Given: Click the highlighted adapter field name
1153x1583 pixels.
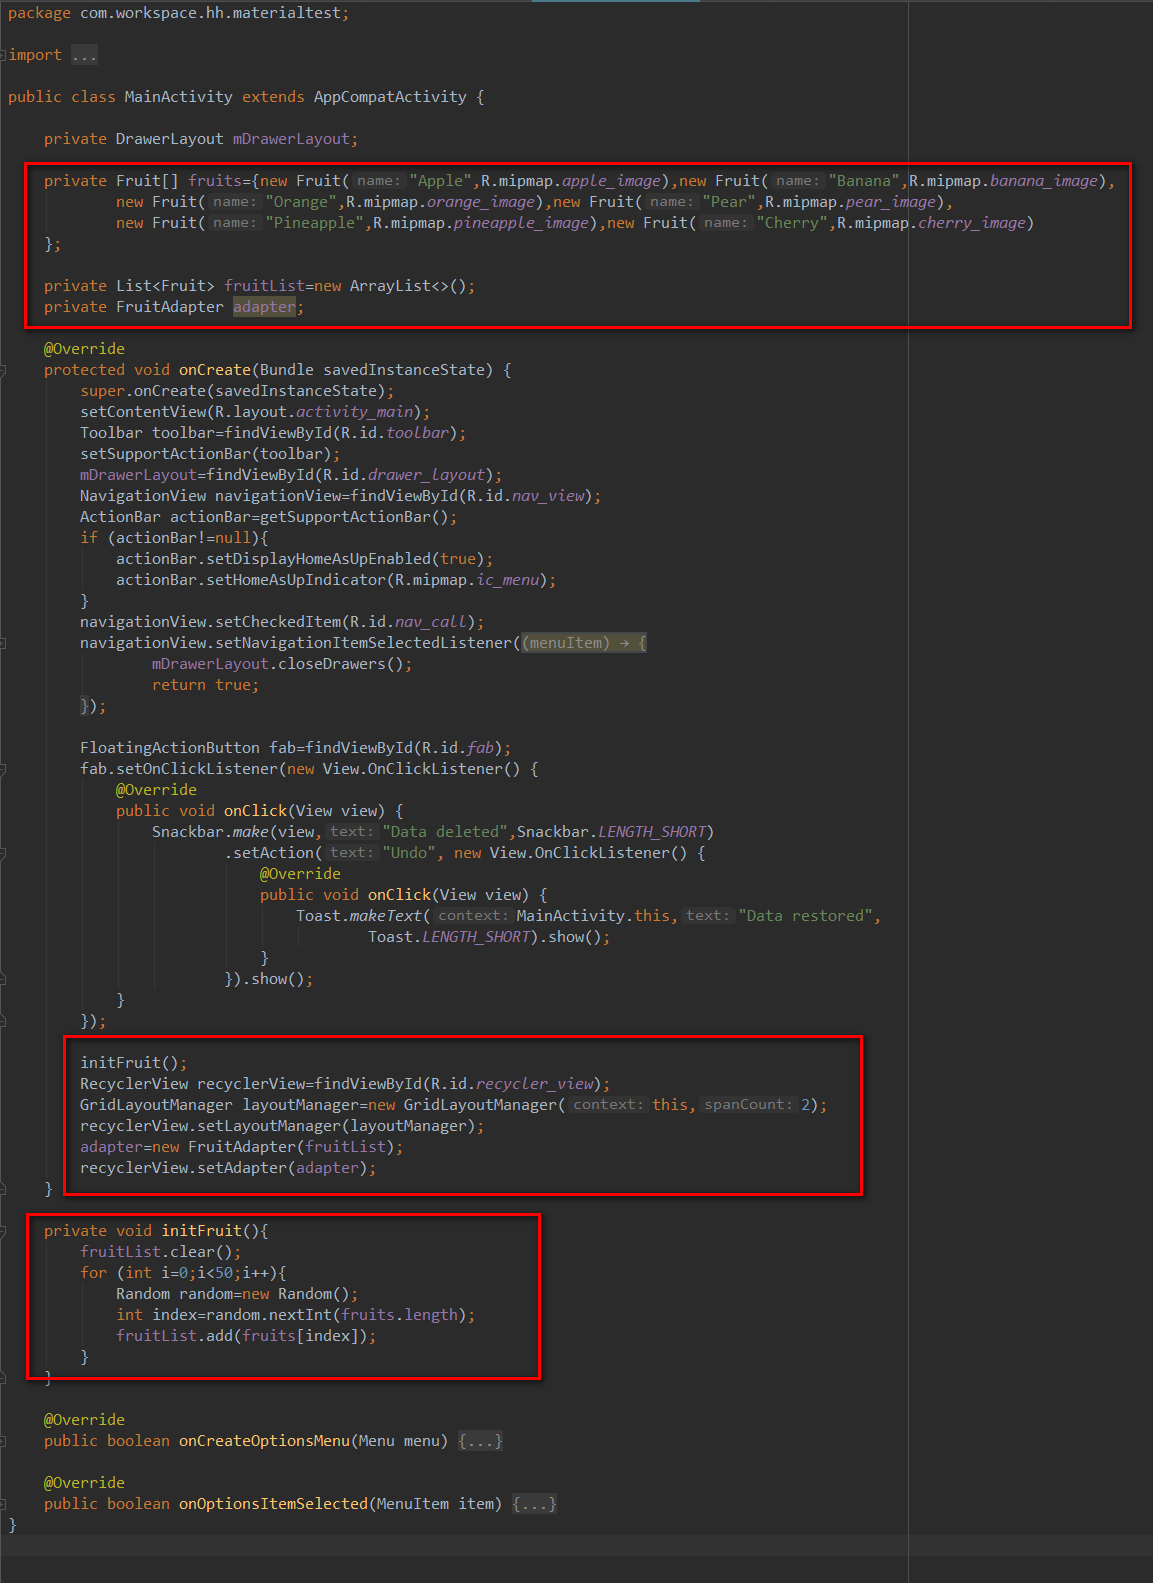Looking at the screenshot, I should 264,307.
